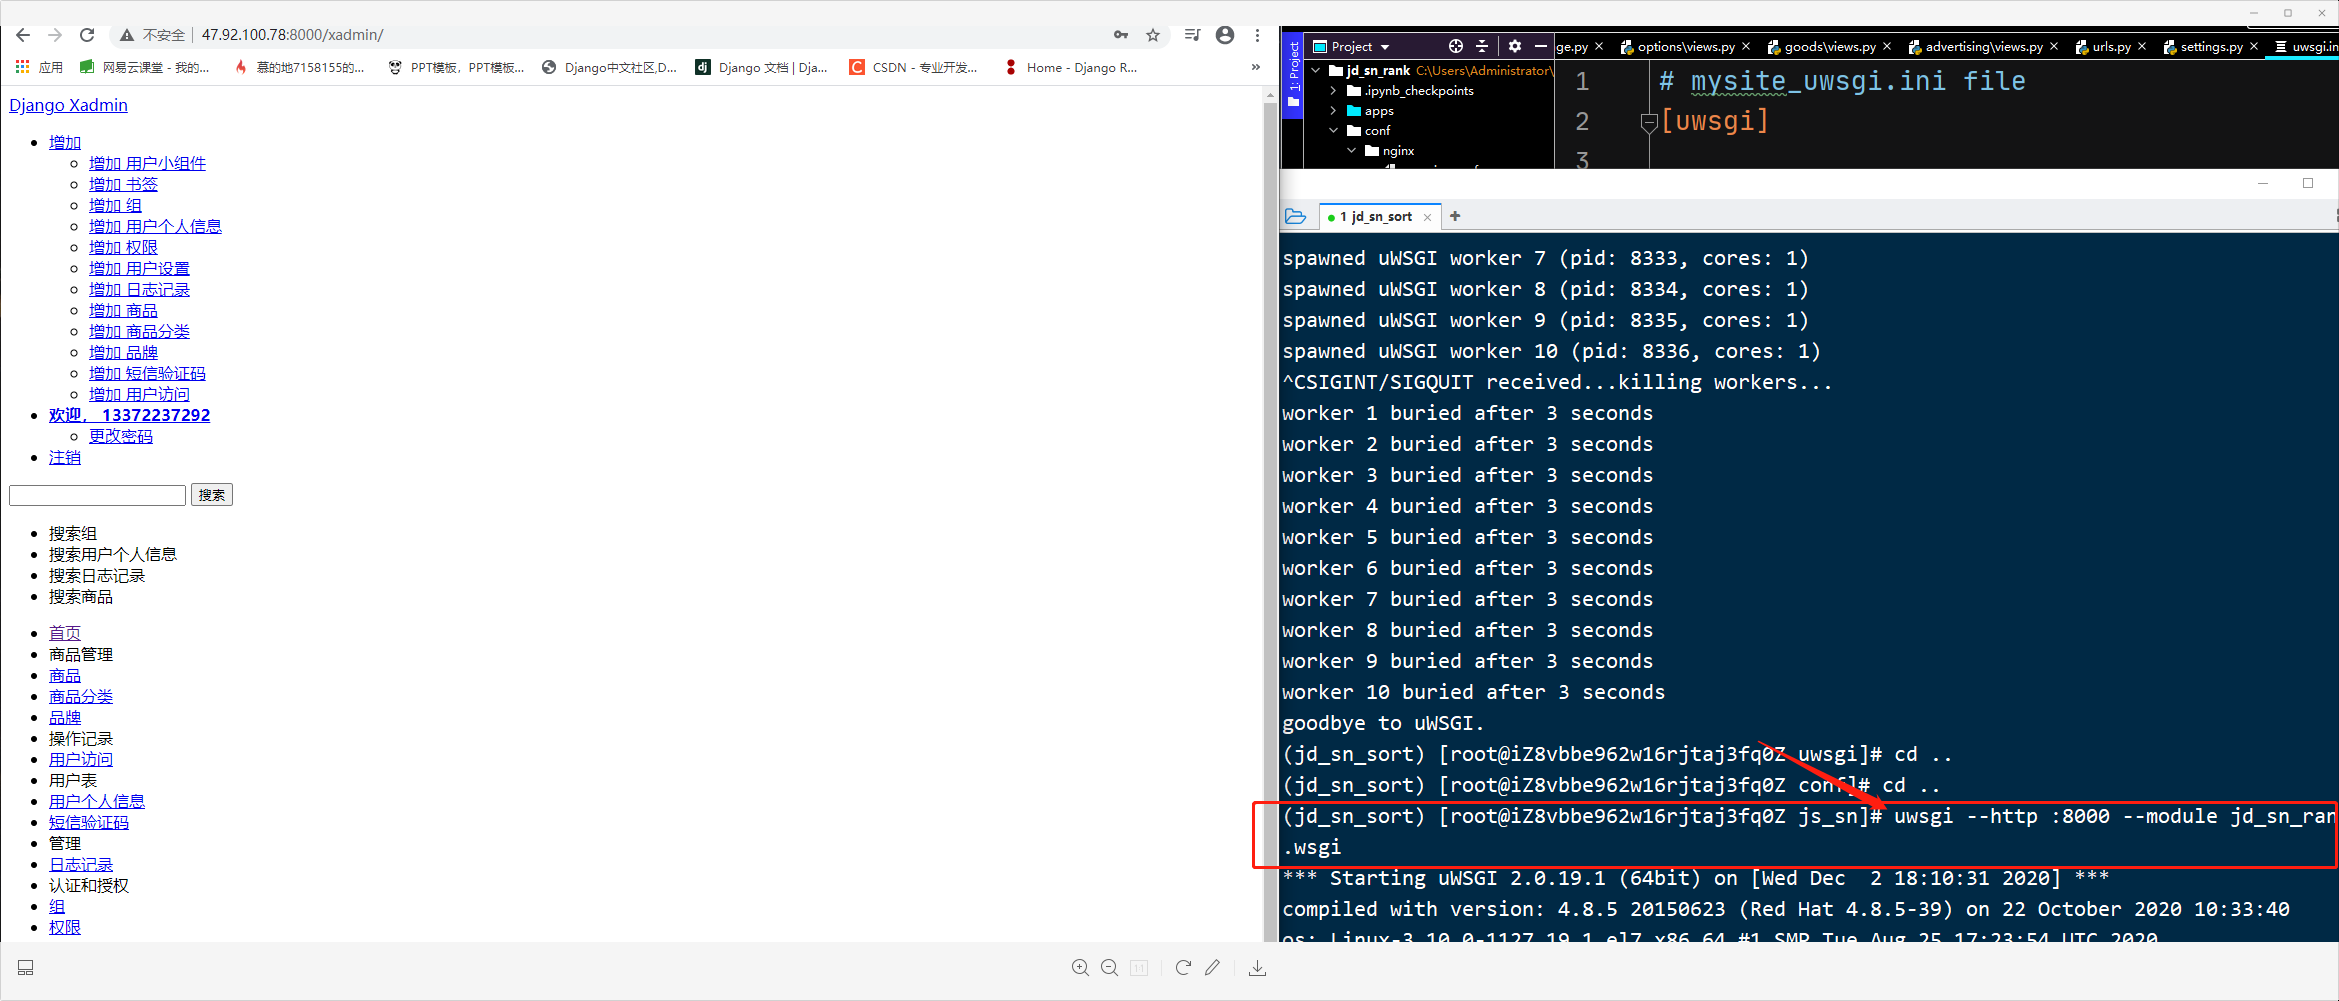
Task: Open 品牌 link in navigation list
Action: click(x=65, y=717)
